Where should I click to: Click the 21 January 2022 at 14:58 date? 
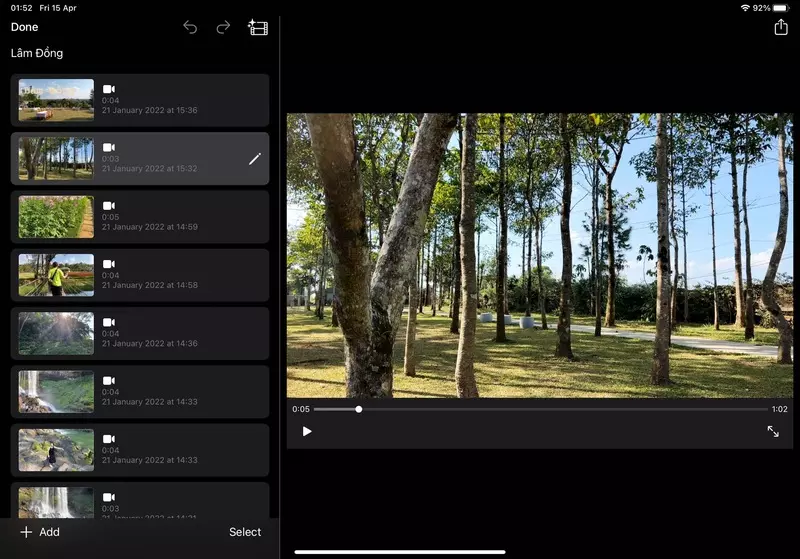[149, 285]
